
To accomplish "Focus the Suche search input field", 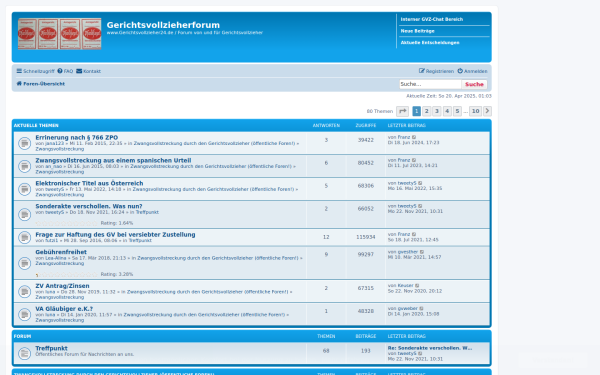I will (x=430, y=84).
